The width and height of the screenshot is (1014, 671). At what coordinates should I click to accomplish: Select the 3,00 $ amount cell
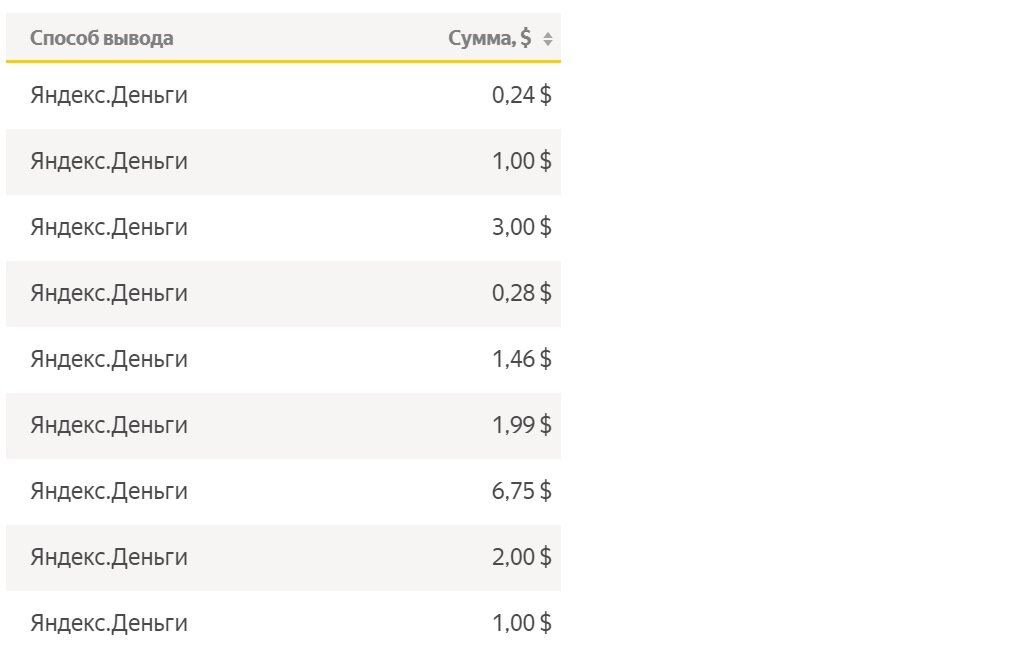click(521, 227)
